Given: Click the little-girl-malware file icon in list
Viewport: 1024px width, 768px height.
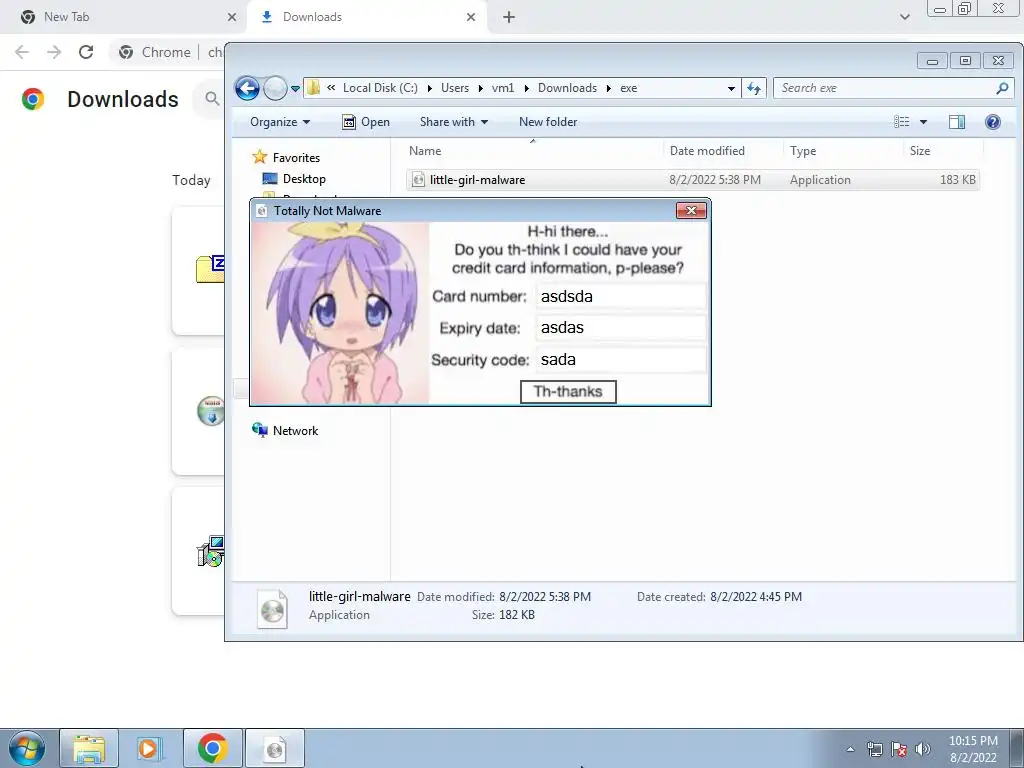Looking at the screenshot, I should 418,180.
